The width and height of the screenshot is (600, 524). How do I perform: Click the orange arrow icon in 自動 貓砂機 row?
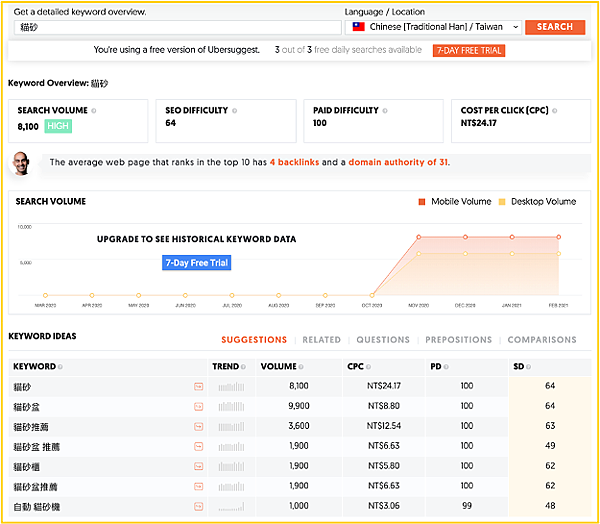pyautogui.click(x=198, y=505)
